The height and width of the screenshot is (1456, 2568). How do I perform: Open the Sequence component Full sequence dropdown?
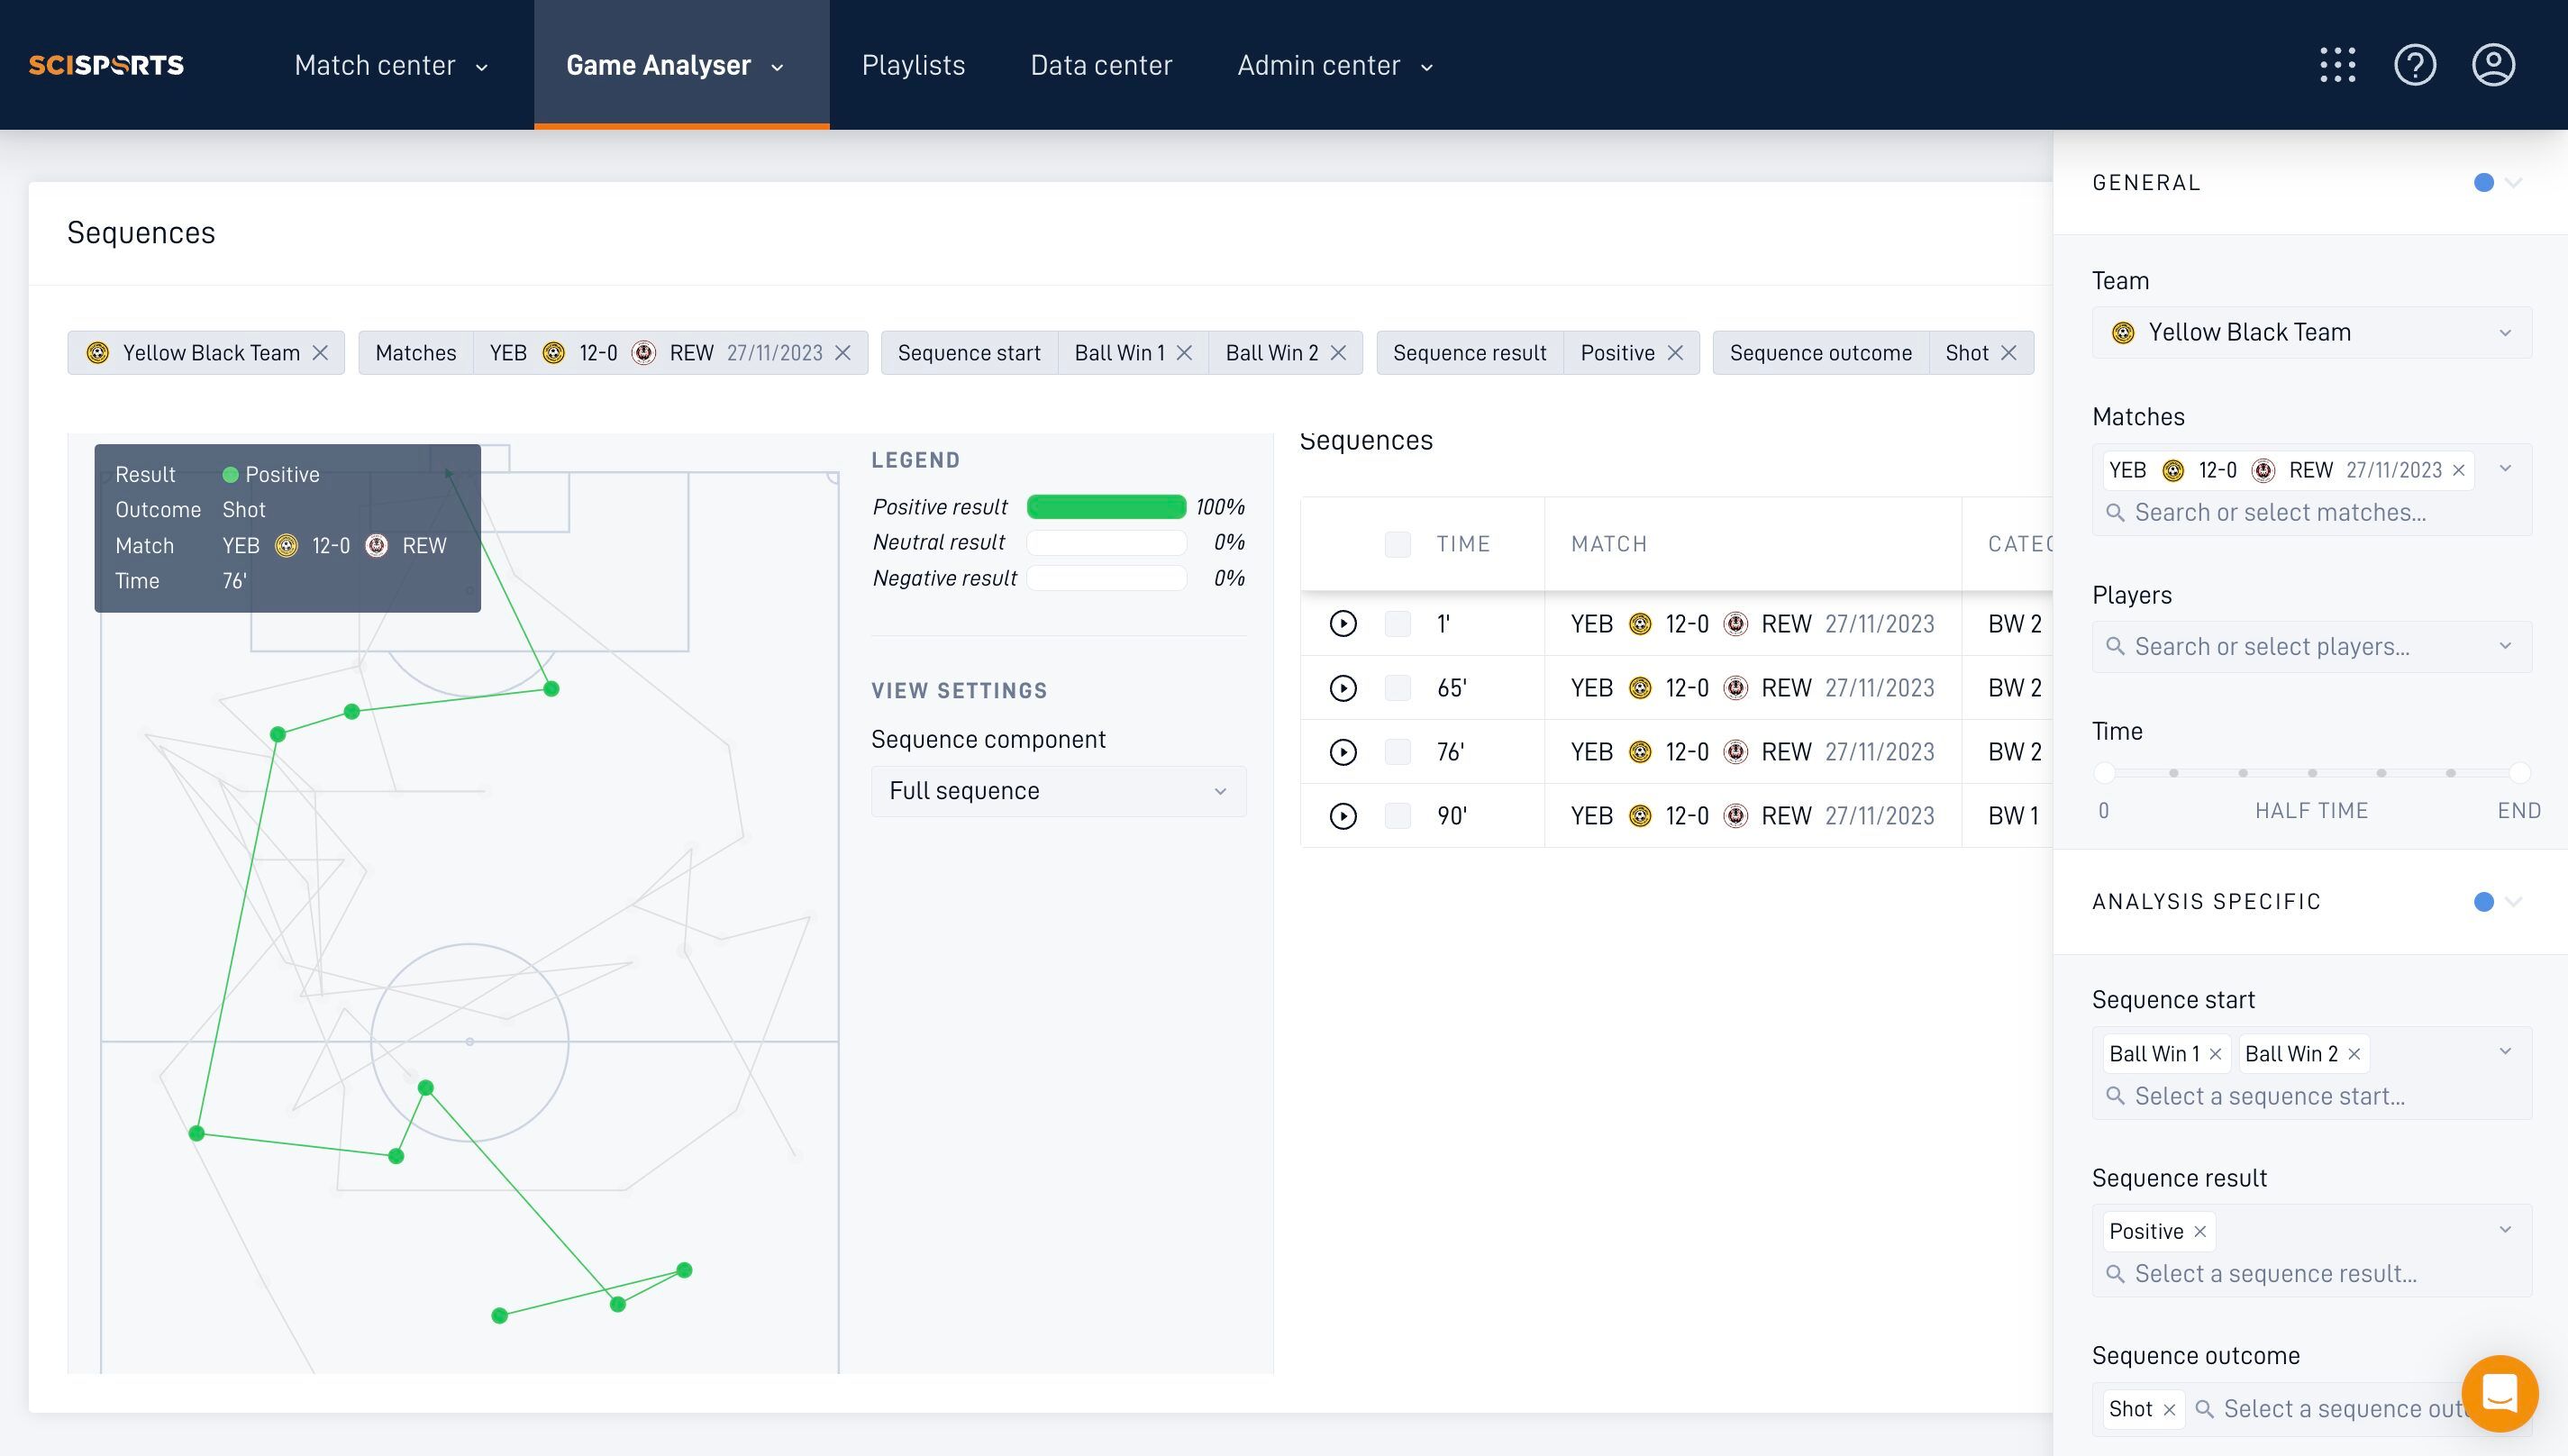point(1058,791)
